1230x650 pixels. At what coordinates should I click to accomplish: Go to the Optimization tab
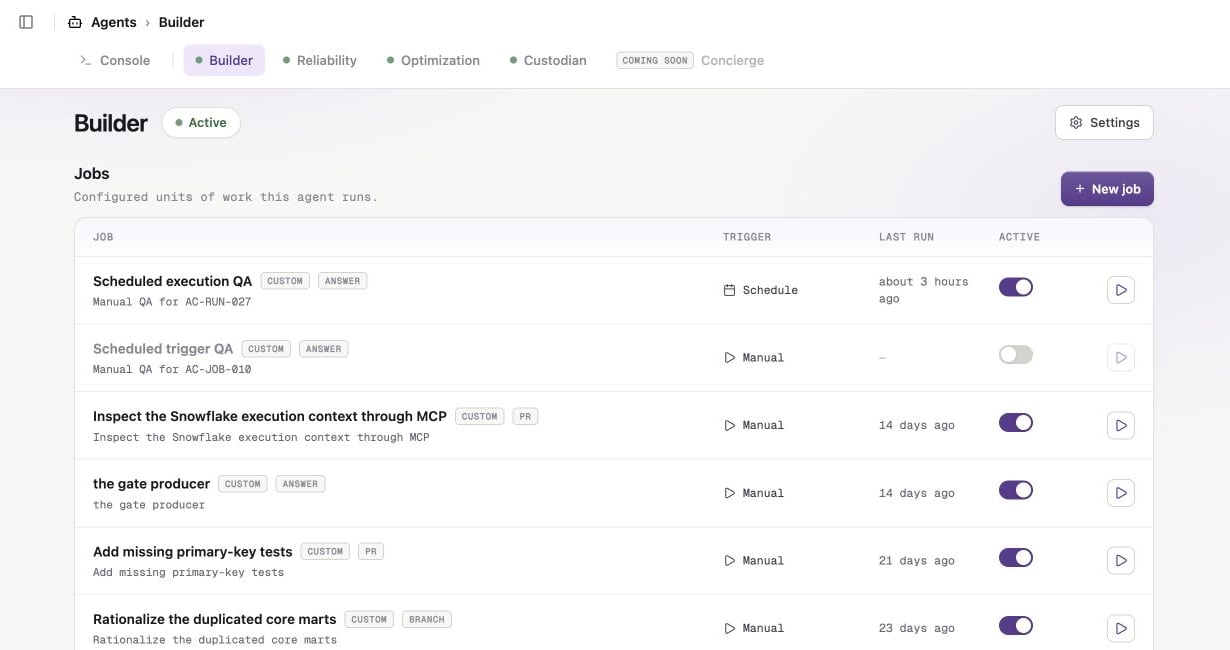[433, 60]
